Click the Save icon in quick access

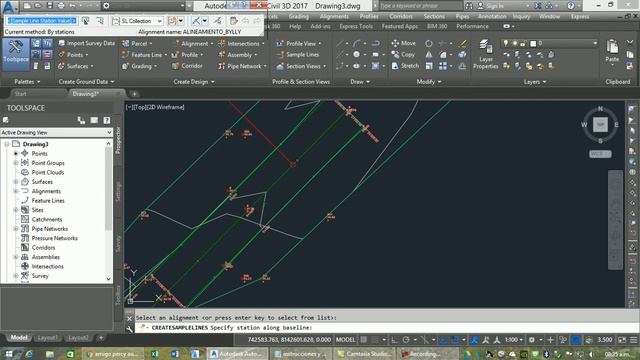50,6
